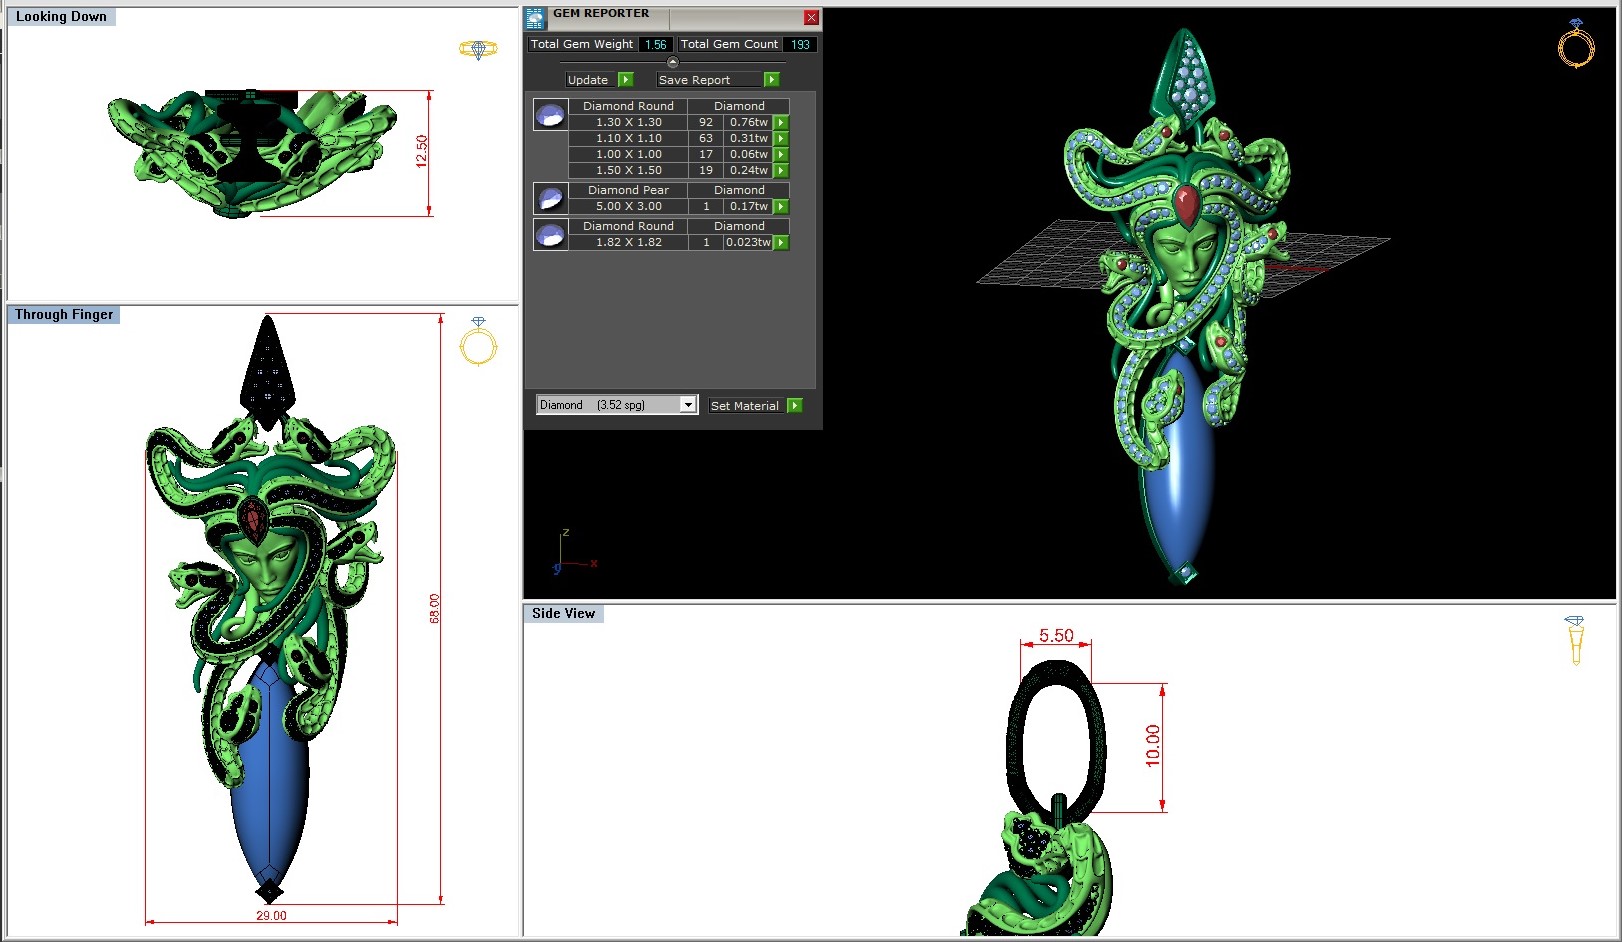
Task: Click the 68.00 height dimension label
Action: tap(434, 608)
